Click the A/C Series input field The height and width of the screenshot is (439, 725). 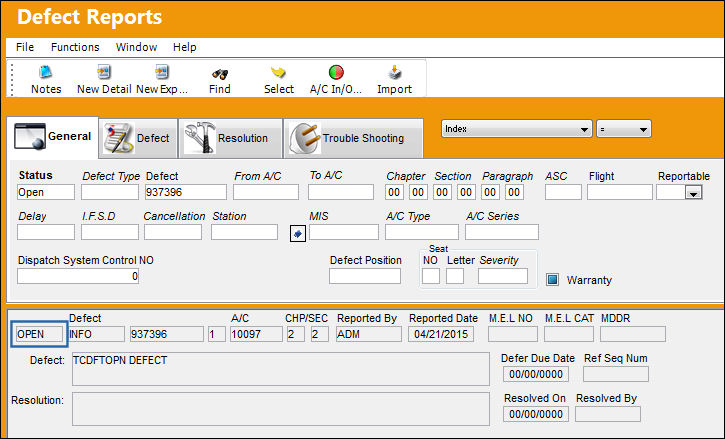coord(502,232)
